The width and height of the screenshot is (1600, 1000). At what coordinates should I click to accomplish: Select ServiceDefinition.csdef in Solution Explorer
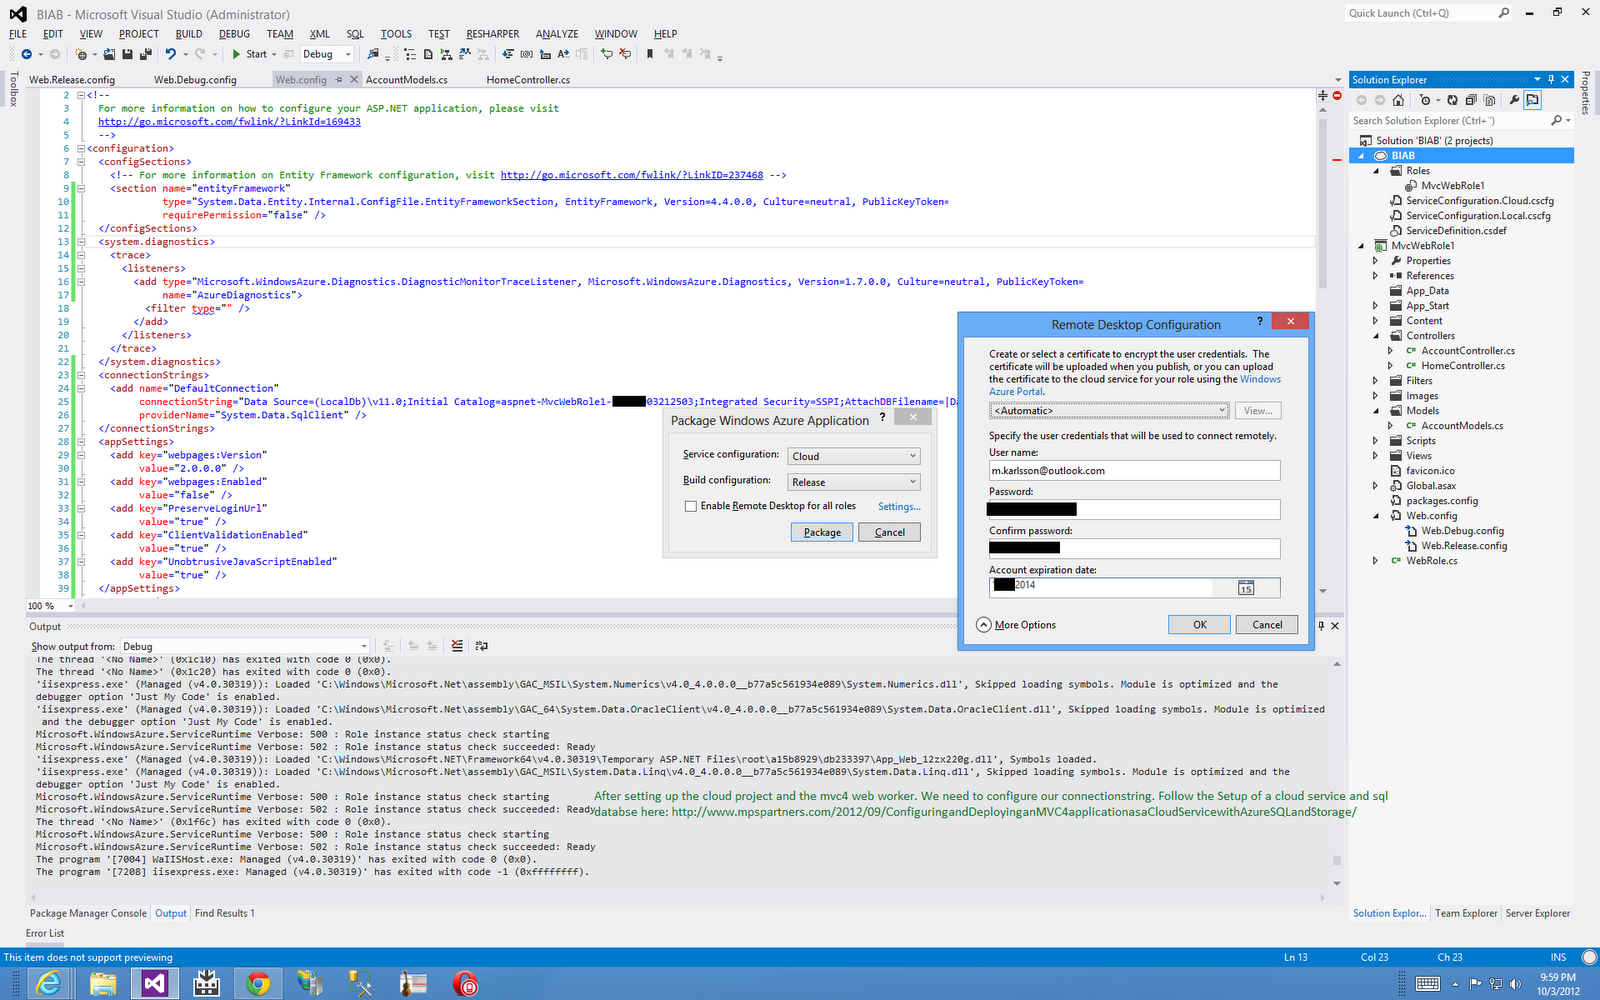(x=1456, y=231)
